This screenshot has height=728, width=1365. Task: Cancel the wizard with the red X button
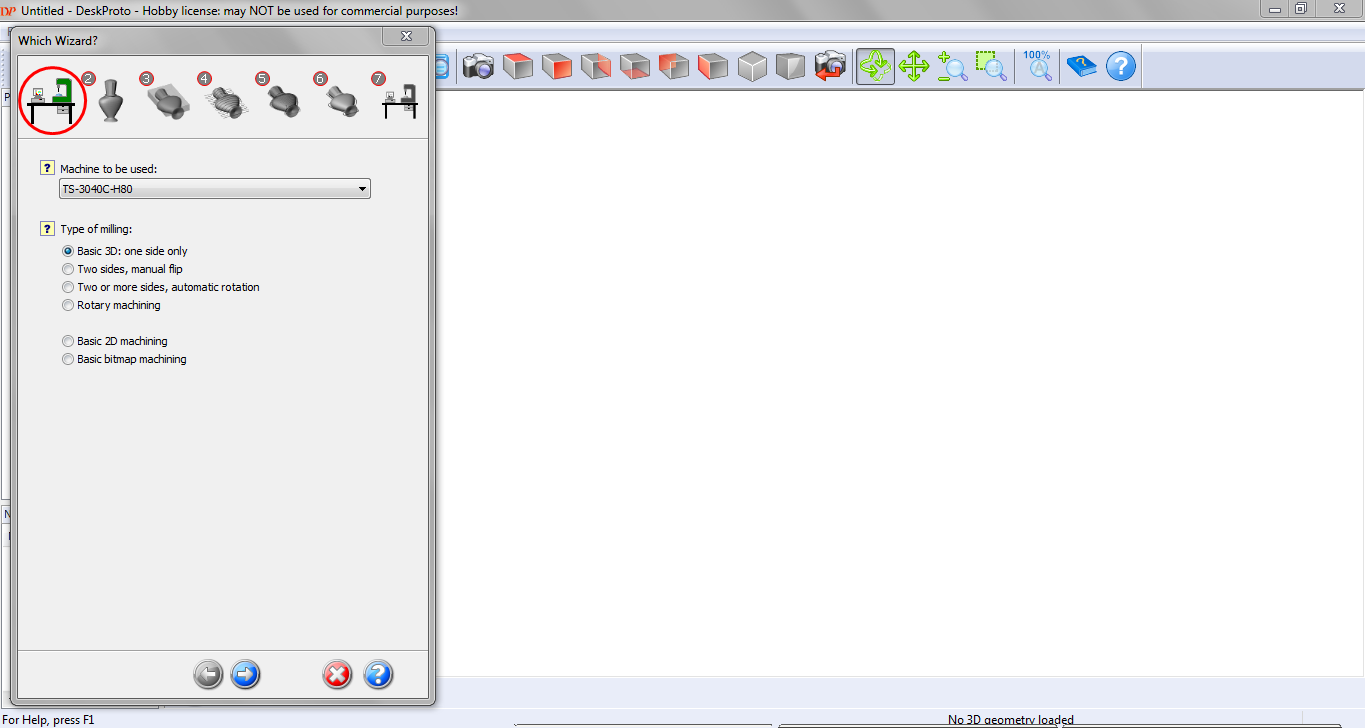pos(337,674)
